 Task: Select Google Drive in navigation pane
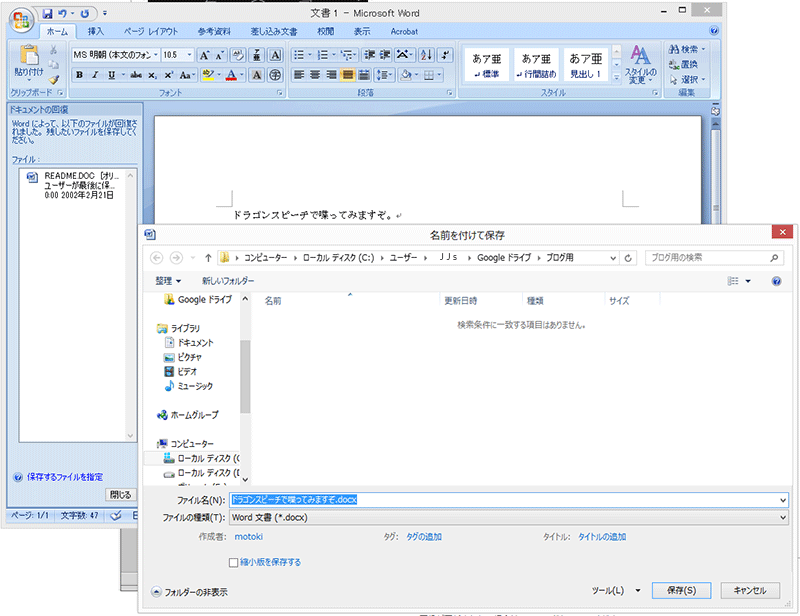[x=198, y=300]
